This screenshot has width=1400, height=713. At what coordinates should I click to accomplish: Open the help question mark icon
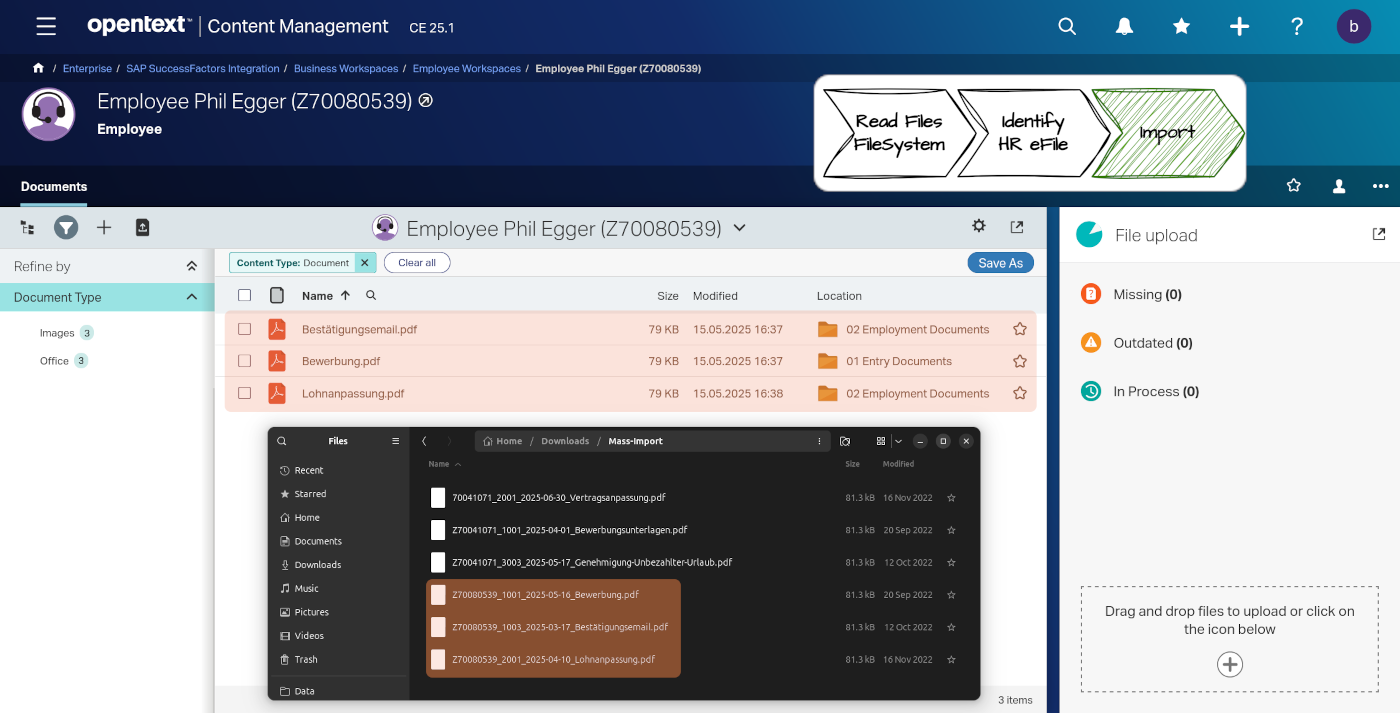point(1296,27)
